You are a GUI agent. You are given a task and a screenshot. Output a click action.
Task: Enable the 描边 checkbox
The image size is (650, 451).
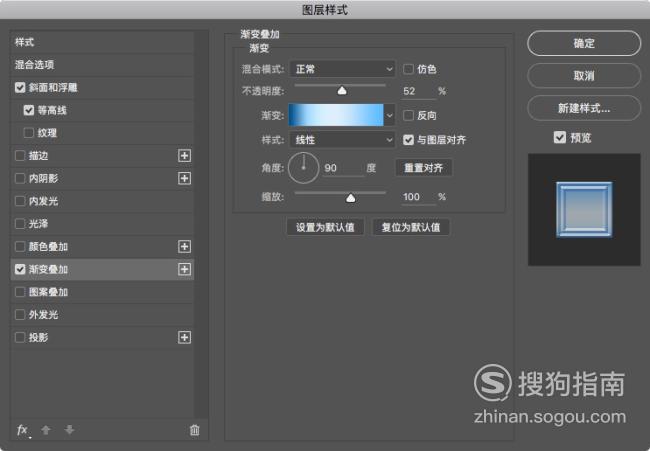[20, 155]
